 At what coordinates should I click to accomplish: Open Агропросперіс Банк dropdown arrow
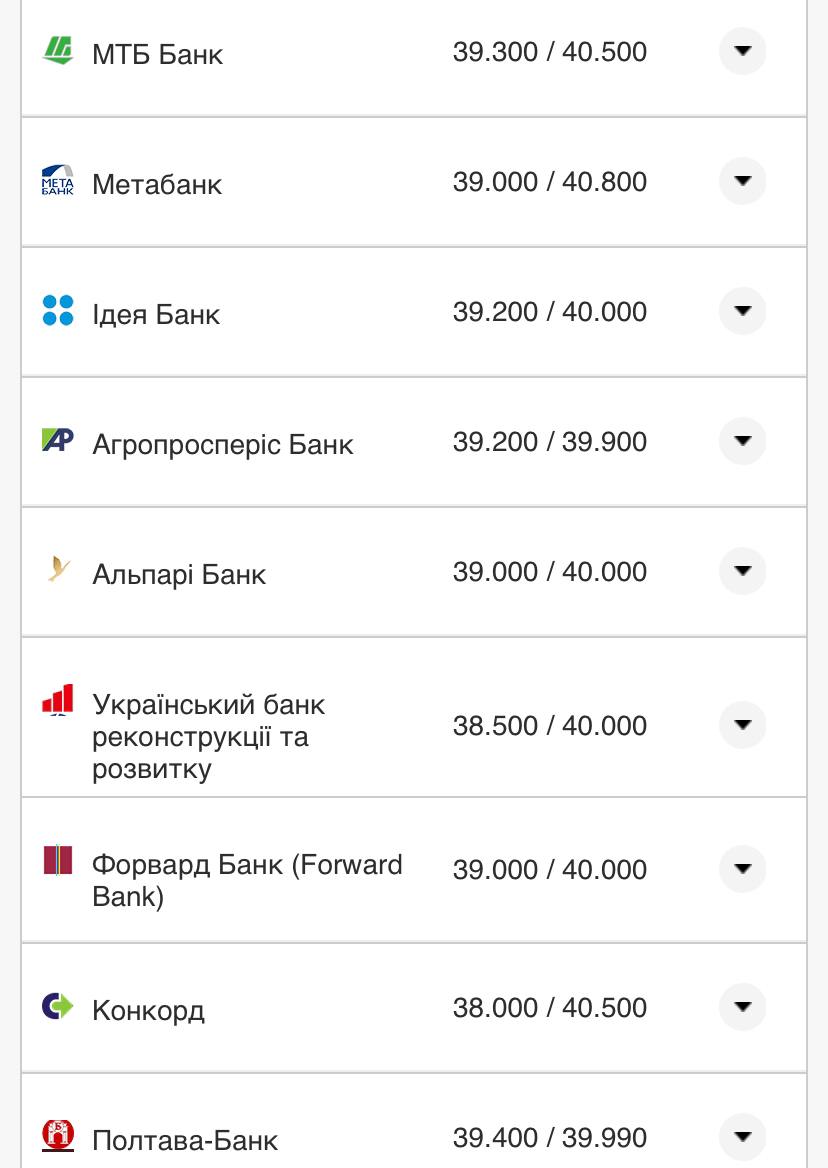(x=742, y=441)
